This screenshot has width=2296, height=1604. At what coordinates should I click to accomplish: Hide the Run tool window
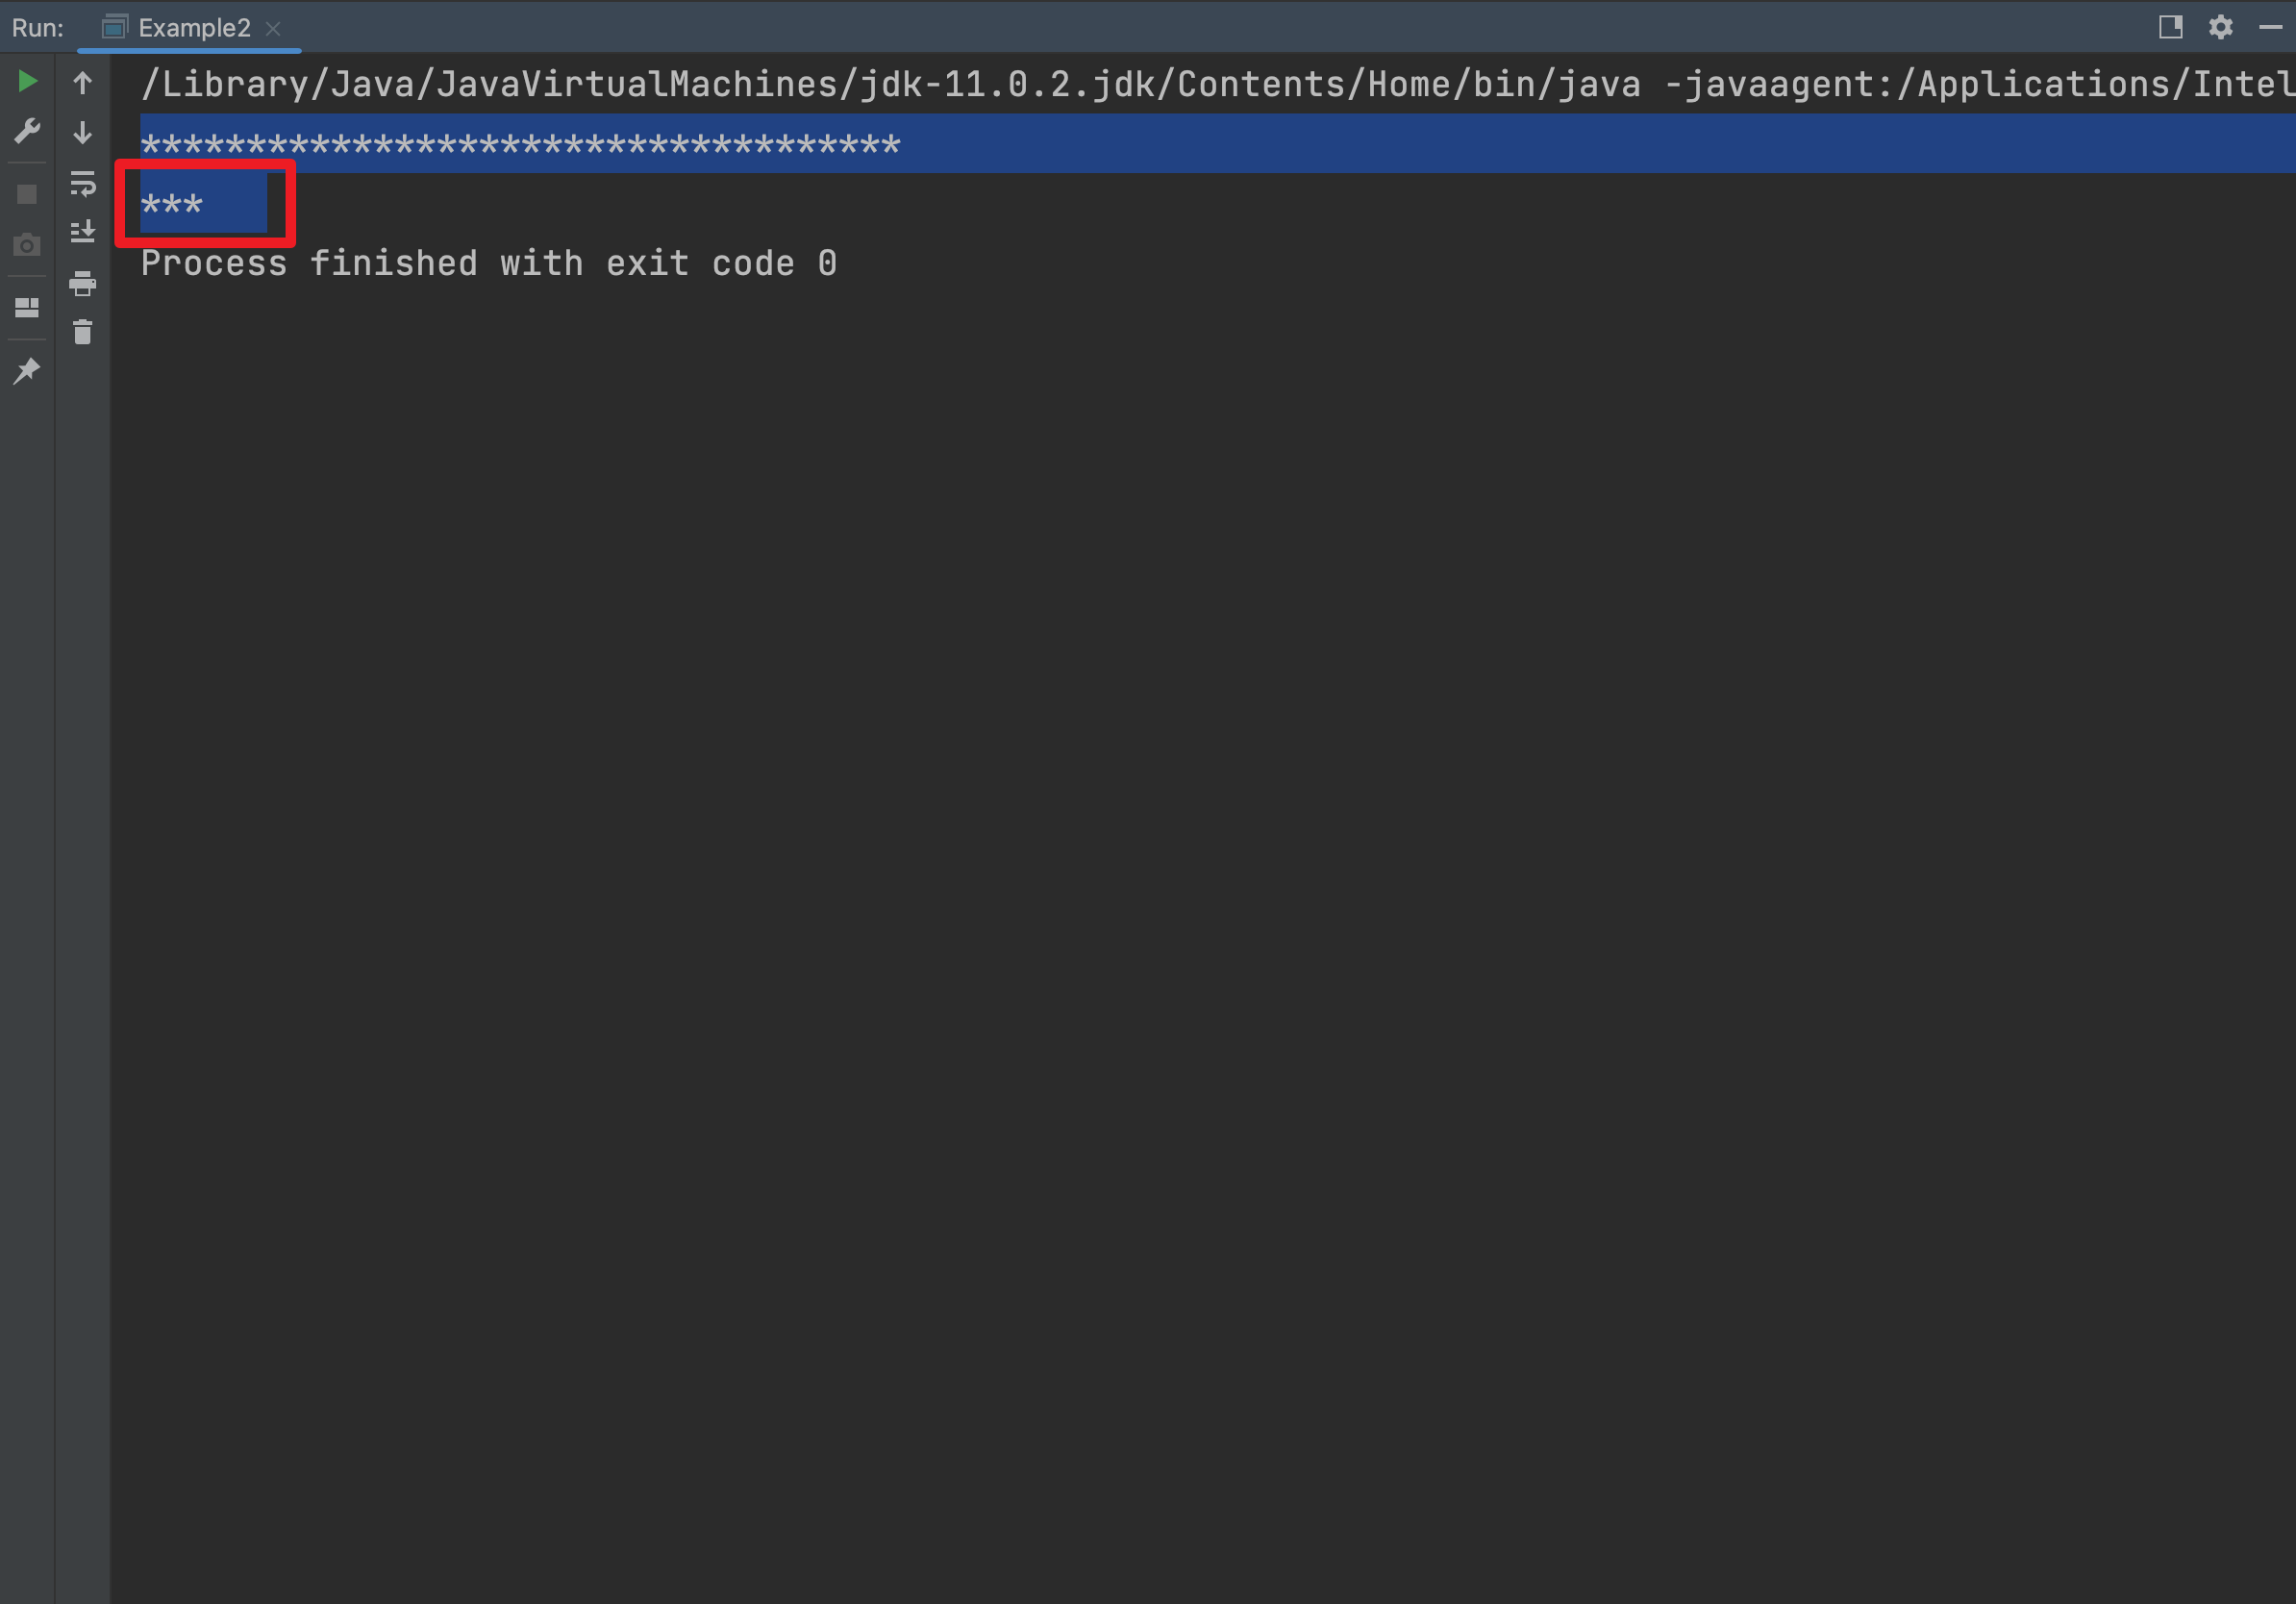[2270, 27]
